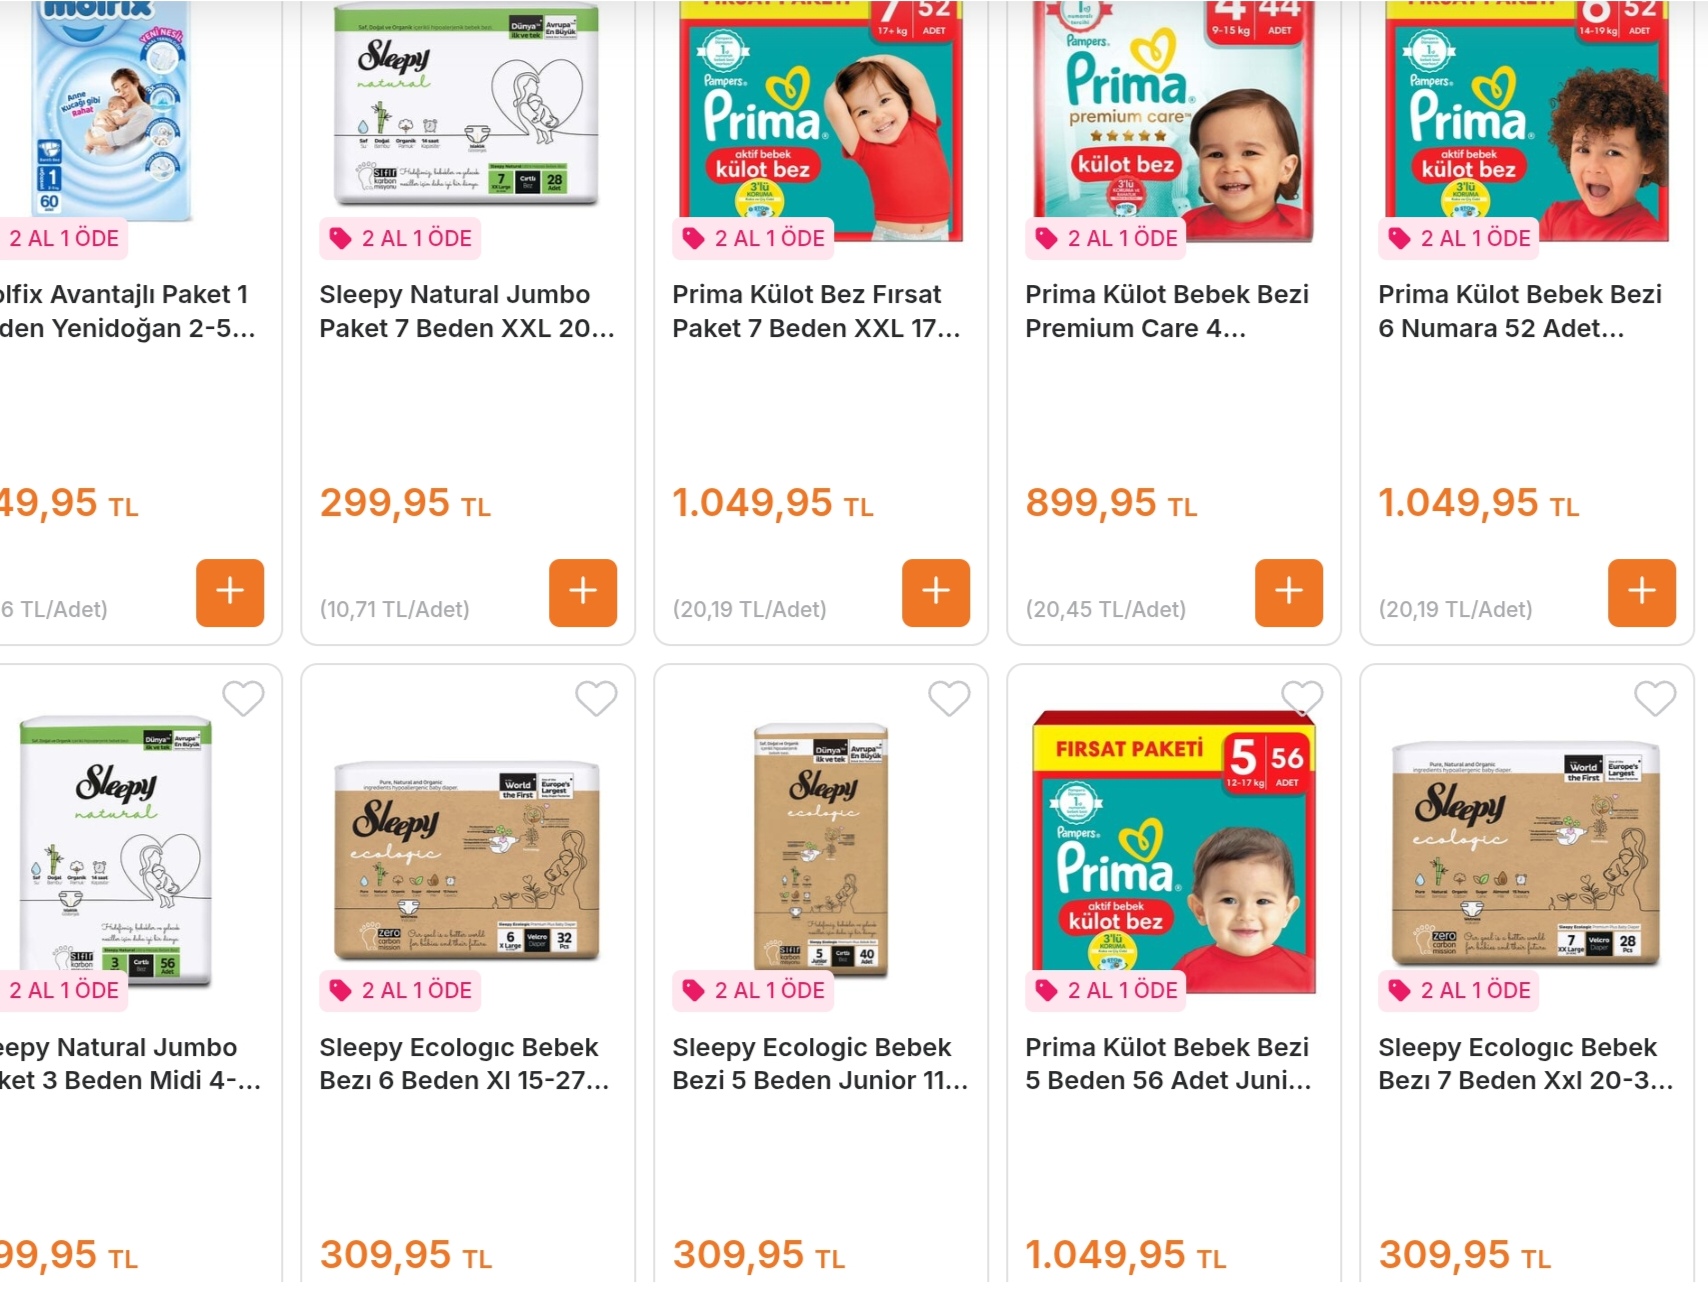Add Molfix Avantajlı Paket to cart

coord(229,592)
